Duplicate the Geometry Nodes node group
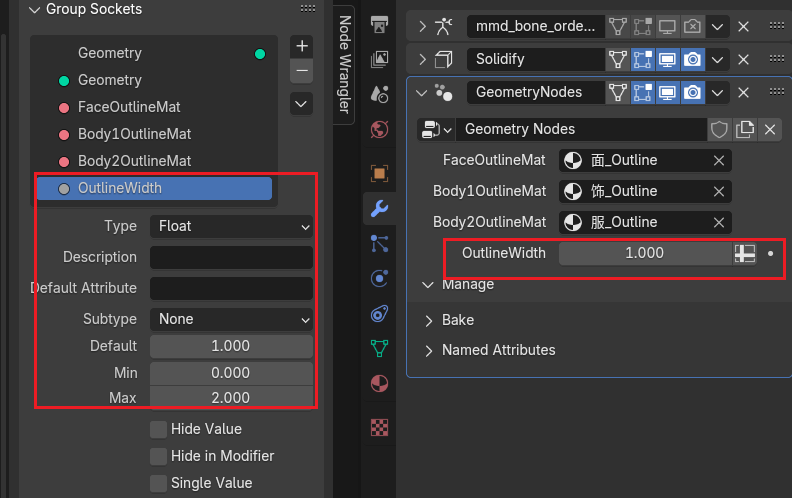This screenshot has height=498, width=792. click(744, 129)
